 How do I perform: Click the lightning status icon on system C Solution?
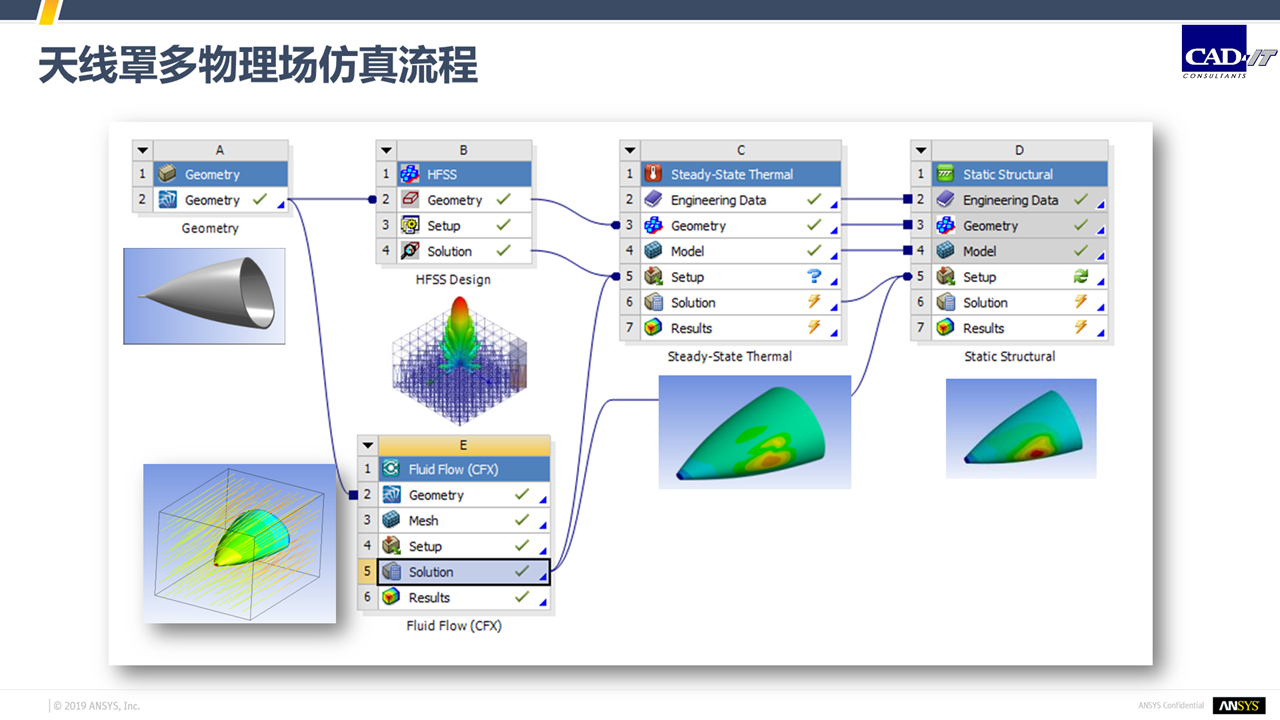814,302
